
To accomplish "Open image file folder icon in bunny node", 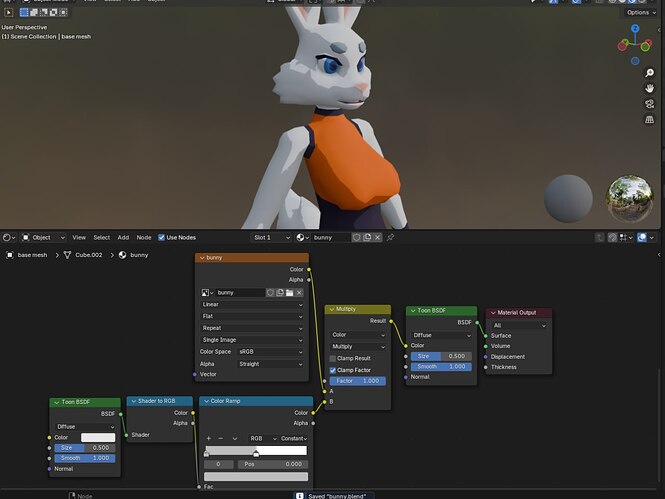I will [x=290, y=293].
